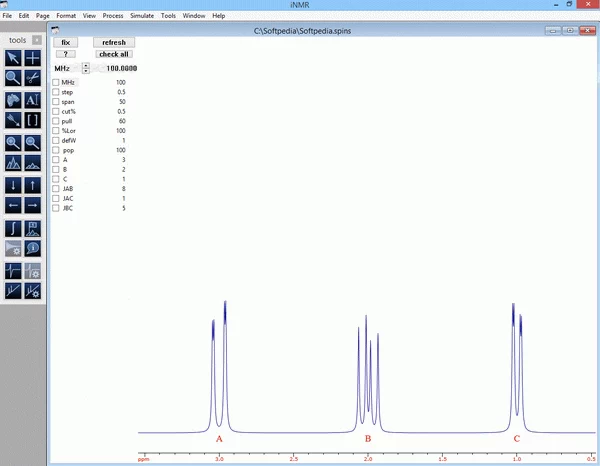Click the phase correction signal icon
Image resolution: width=600 pixels, height=466 pixels.
pyautogui.click(x=13, y=271)
